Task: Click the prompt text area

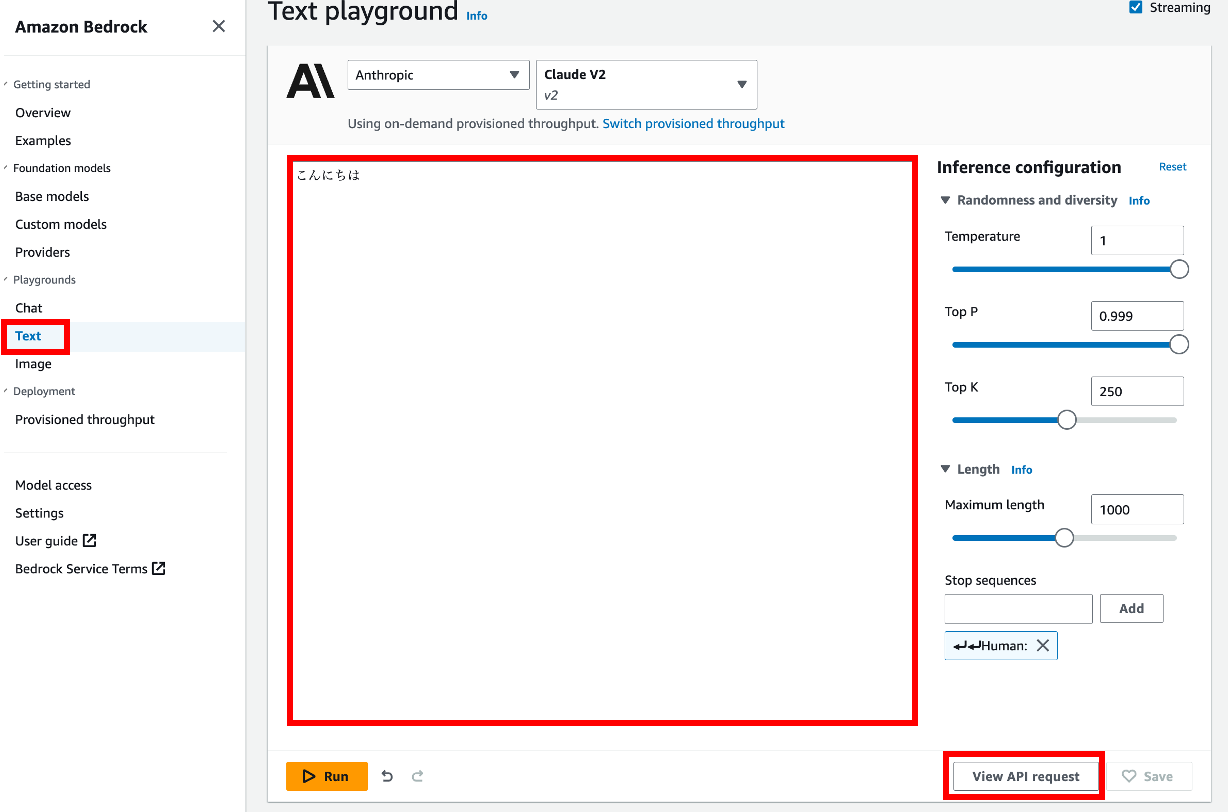Action: [x=602, y=440]
